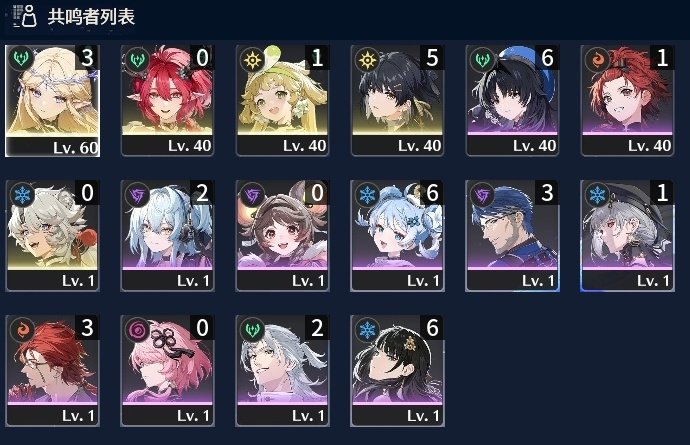Select the blonde elf character at Lv. 60
This screenshot has width=690, height=445.
52,101
